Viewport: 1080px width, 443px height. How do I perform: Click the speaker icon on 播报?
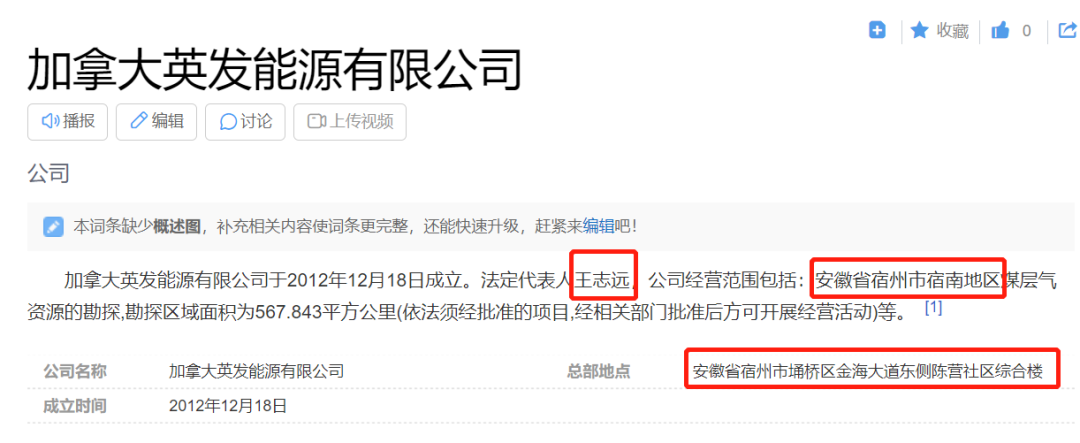click(x=50, y=122)
